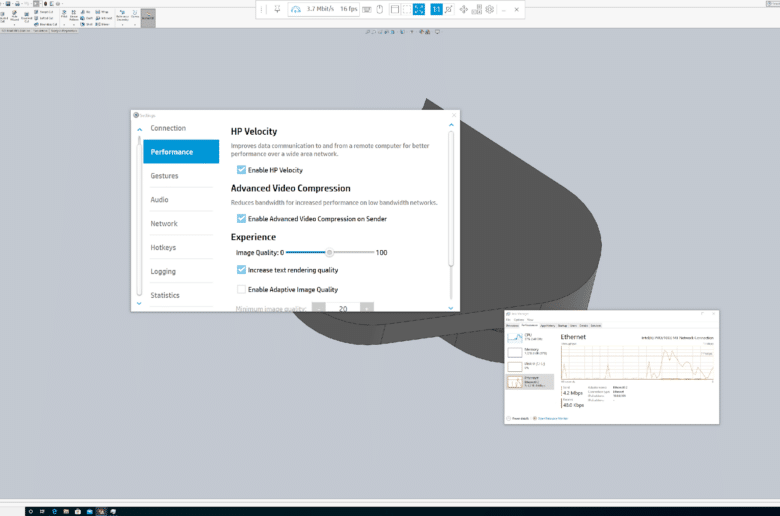The width and height of the screenshot is (780, 516).
Task: Click Open Resource Monitor link in Task Manager
Action: (551, 418)
